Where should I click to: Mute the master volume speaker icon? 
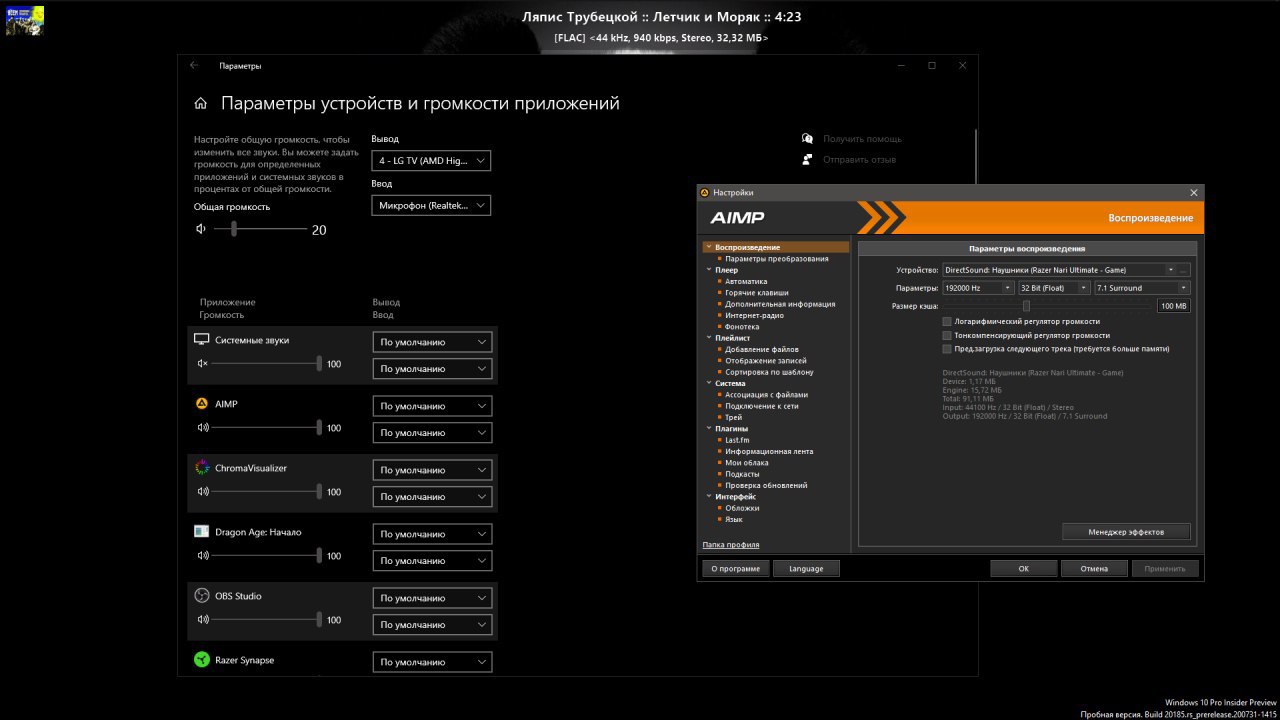[x=201, y=229]
